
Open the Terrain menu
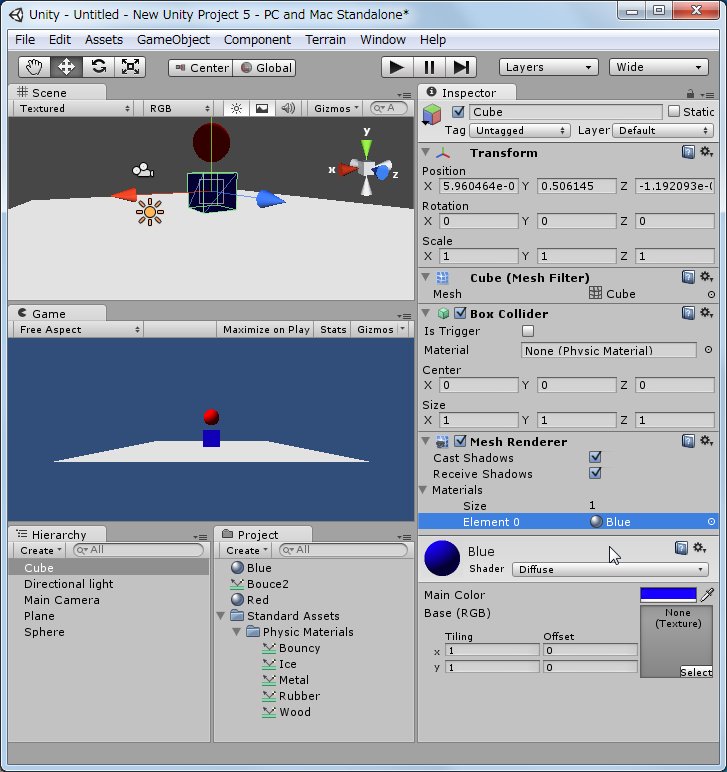pos(325,39)
